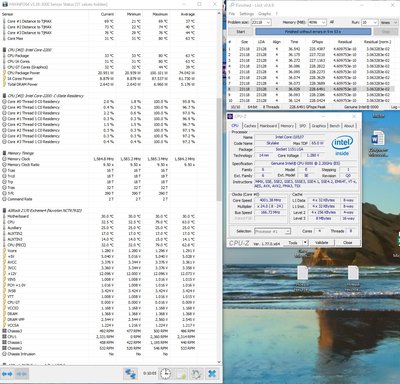Select the left blank file icon on desktop
400x384 pixels.
click(x=302, y=273)
